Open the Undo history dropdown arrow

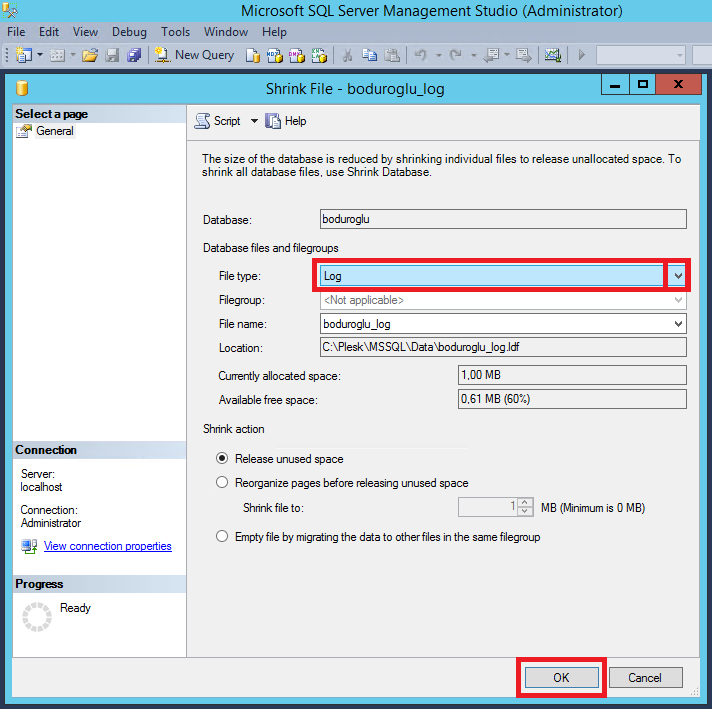tap(438, 55)
